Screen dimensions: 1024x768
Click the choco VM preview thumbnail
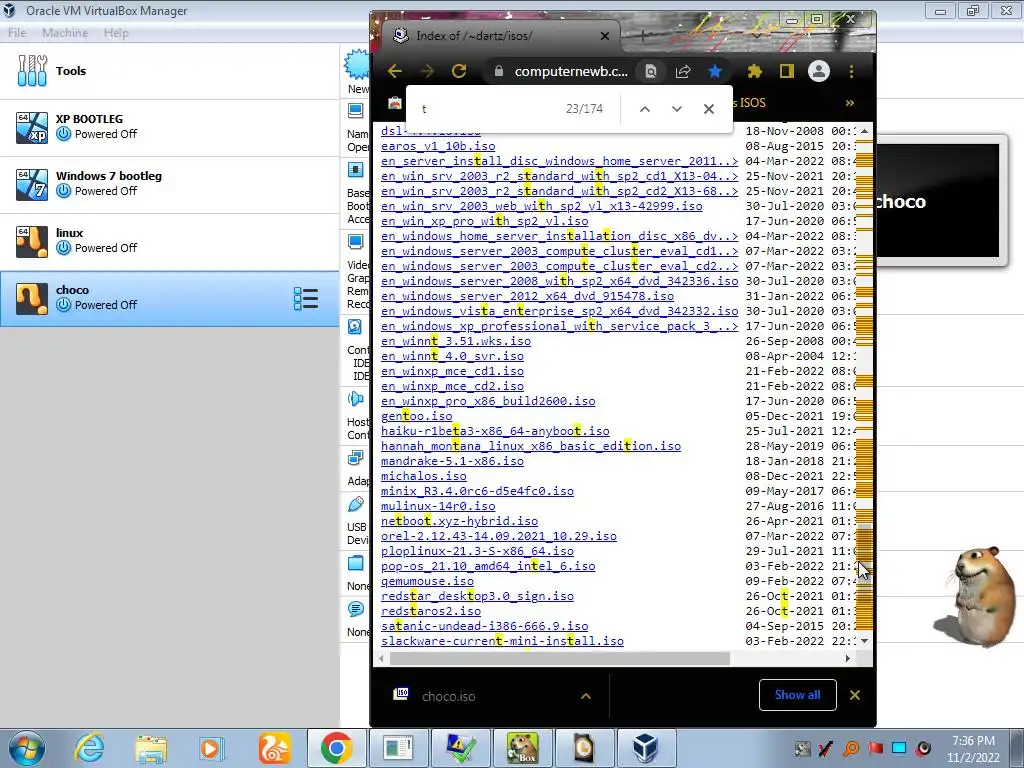click(938, 200)
